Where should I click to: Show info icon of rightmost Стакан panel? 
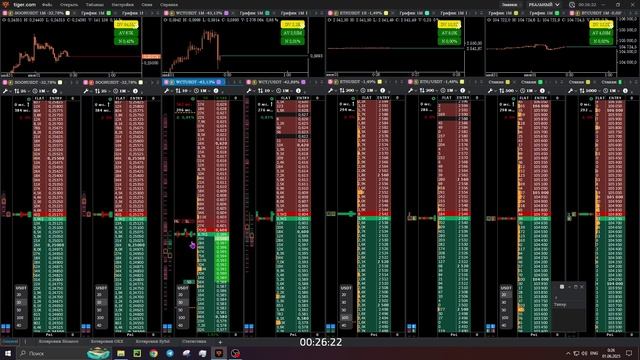click(625, 91)
